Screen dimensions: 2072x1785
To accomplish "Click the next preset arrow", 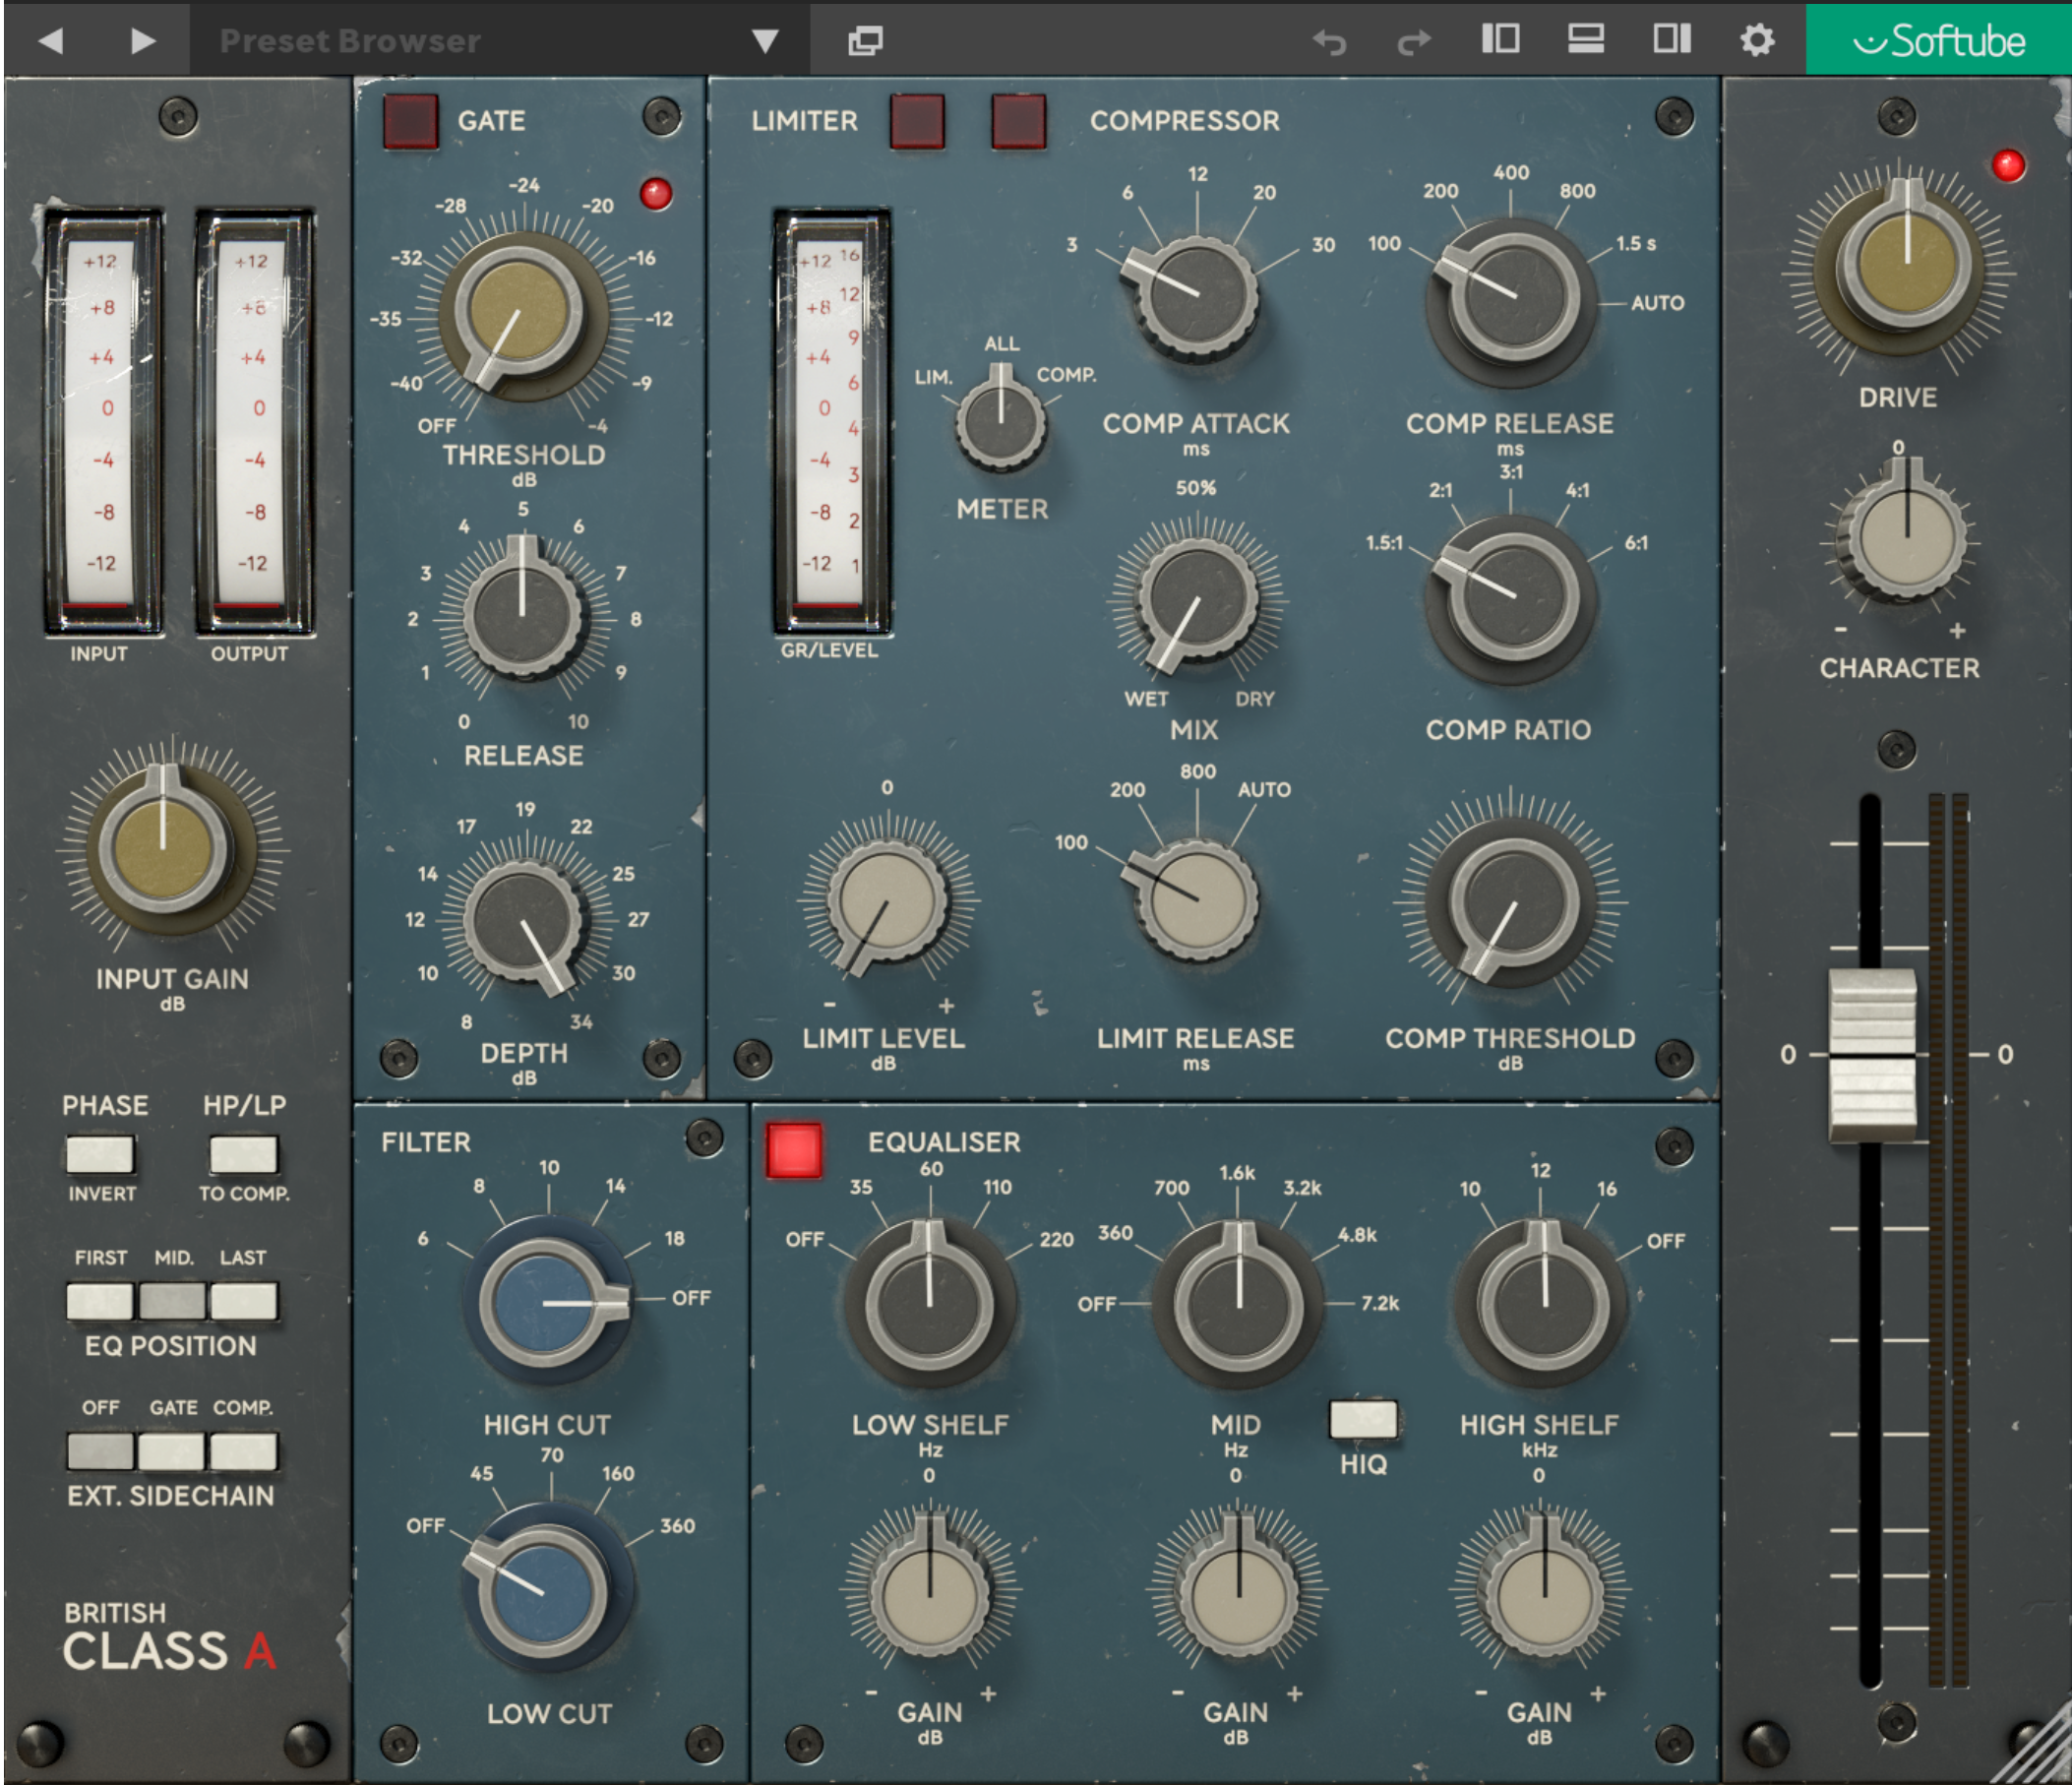I will 143,41.
